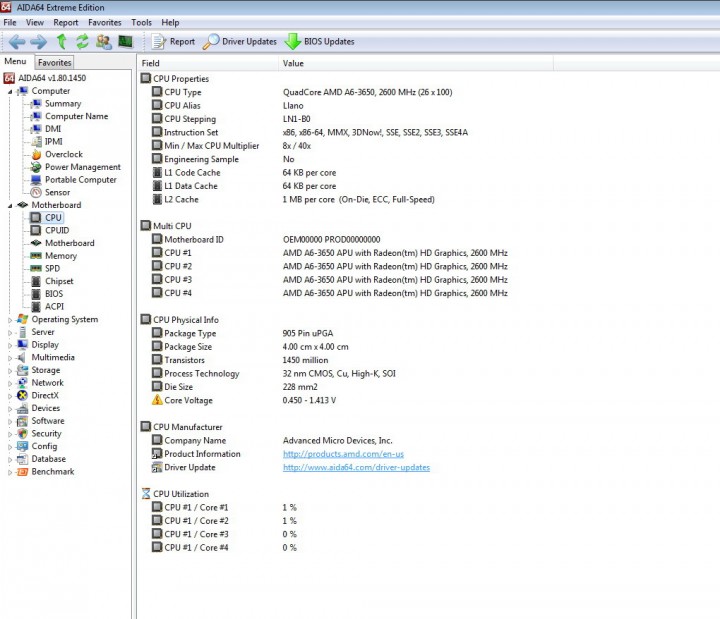Expand the Network tree node
The width and height of the screenshot is (720, 619).
(x=10, y=383)
